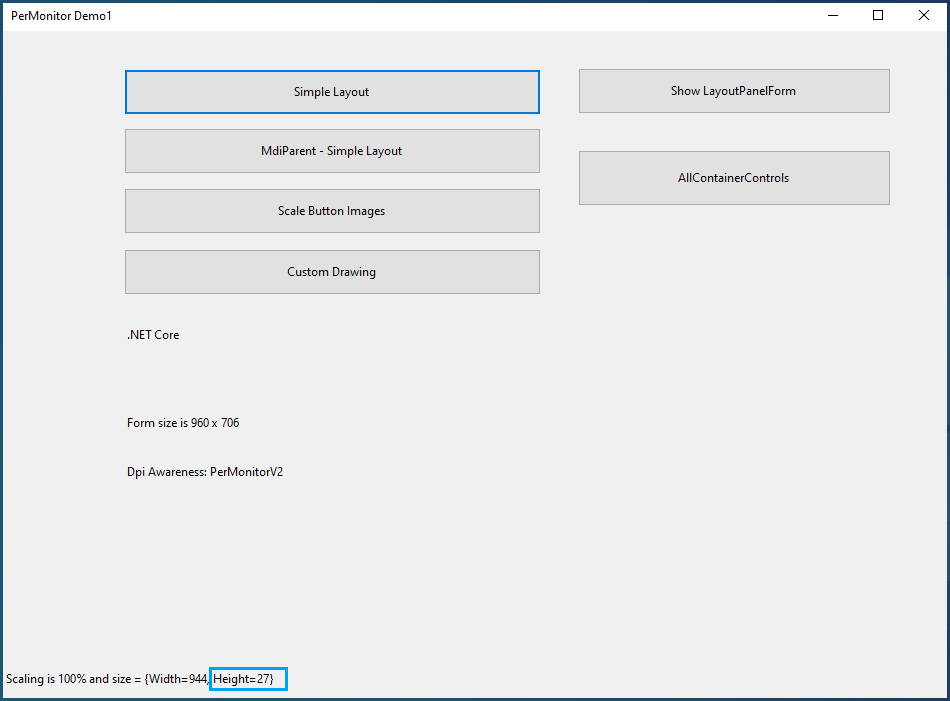The height and width of the screenshot is (701, 950).
Task: Click the highlighted Height=27 value box
Action: click(247, 678)
